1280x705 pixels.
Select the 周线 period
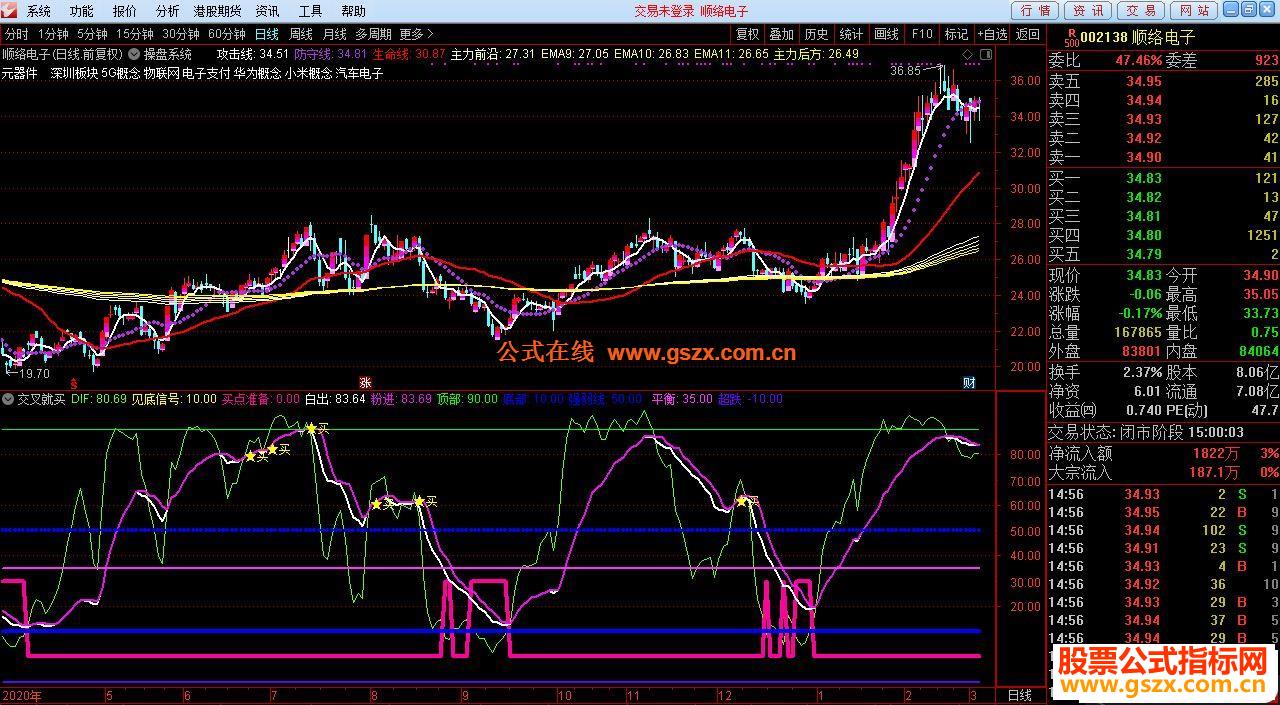point(301,33)
